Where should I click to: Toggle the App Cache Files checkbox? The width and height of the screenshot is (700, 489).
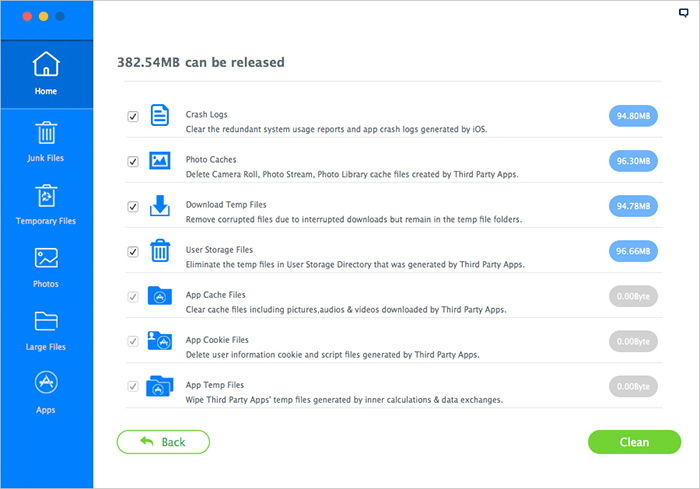(x=133, y=297)
